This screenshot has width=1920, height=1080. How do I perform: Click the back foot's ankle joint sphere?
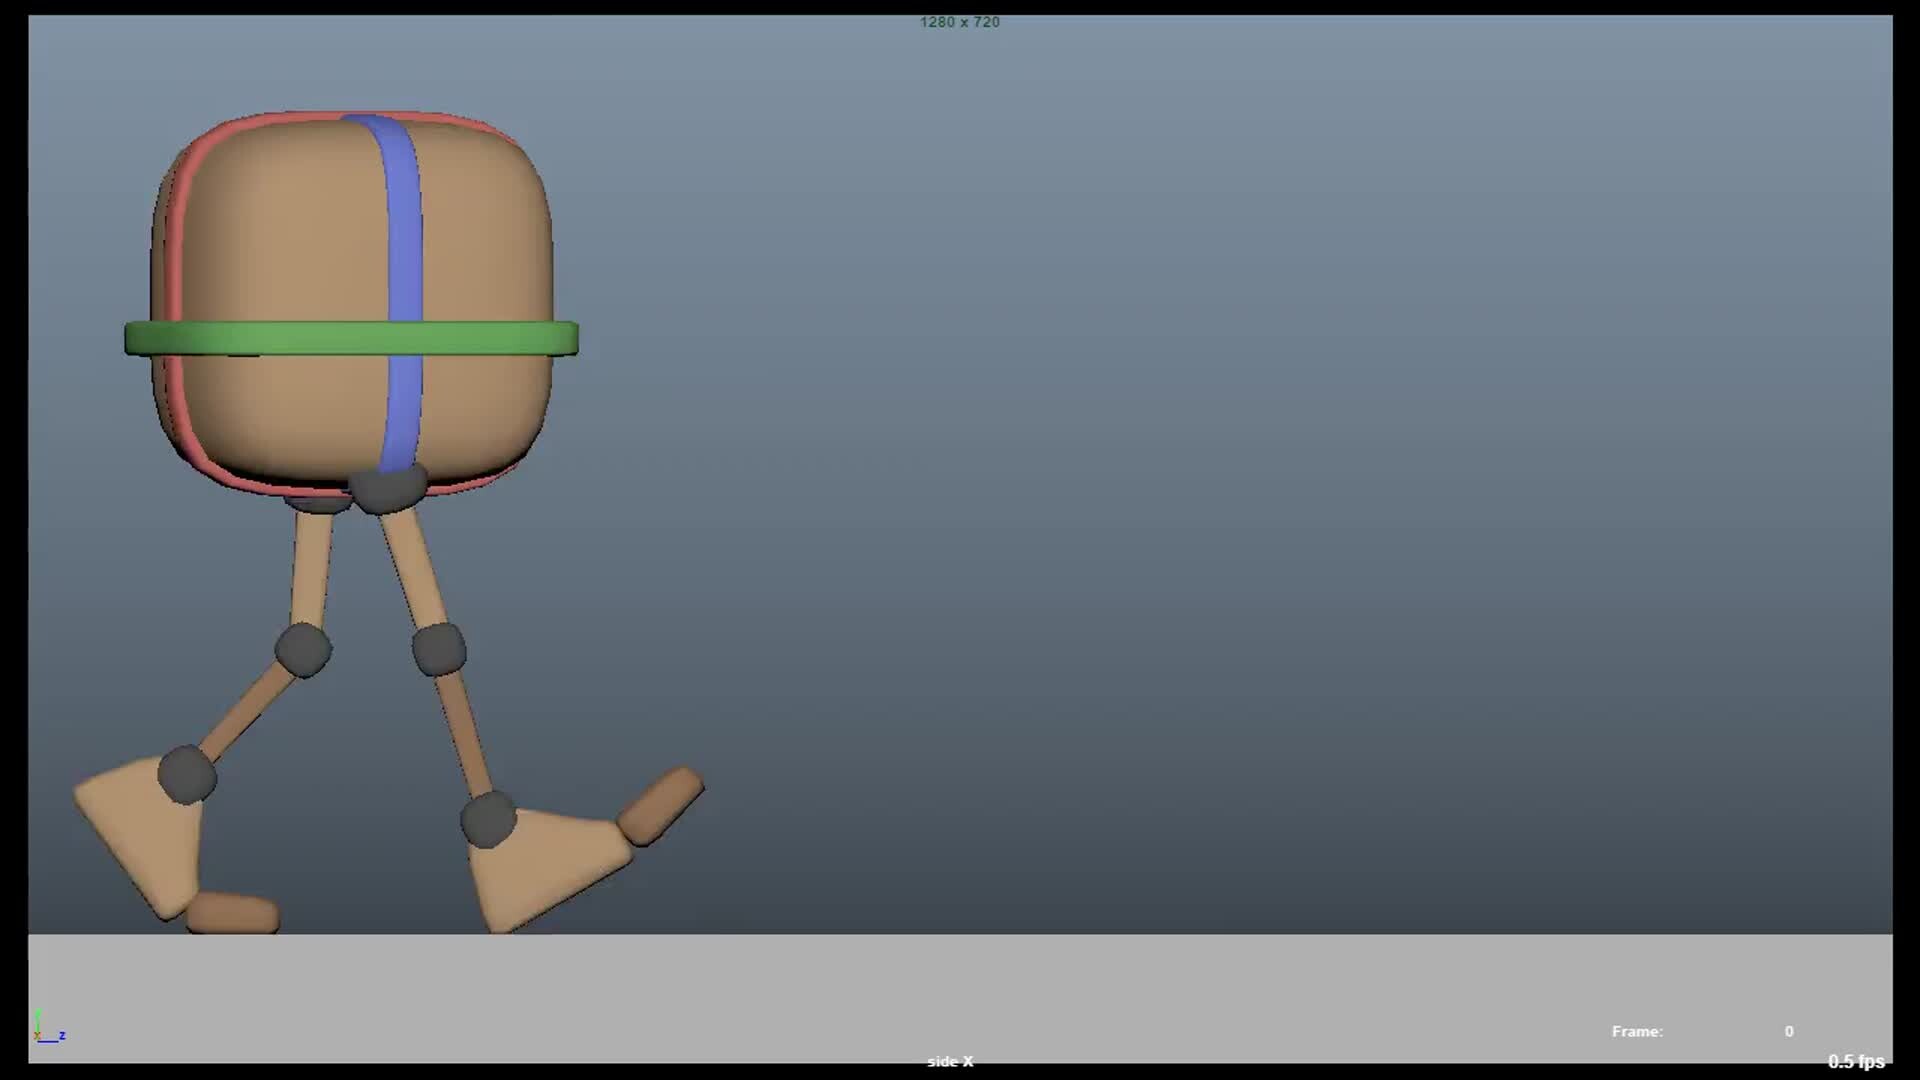pos(187,774)
